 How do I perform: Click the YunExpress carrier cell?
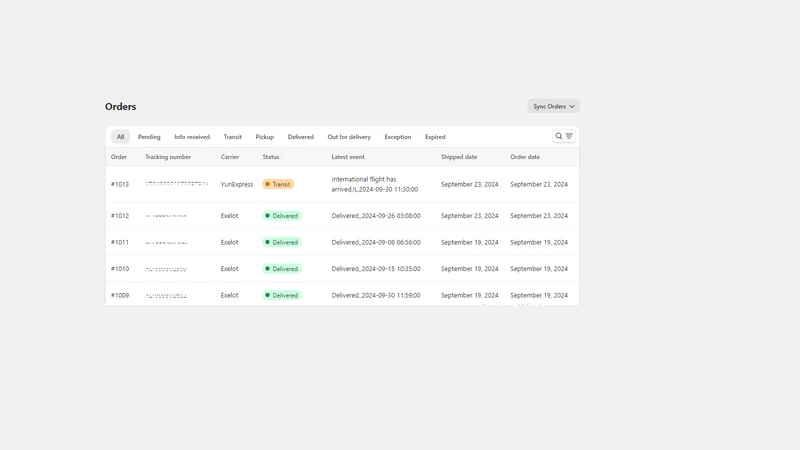coord(237,184)
